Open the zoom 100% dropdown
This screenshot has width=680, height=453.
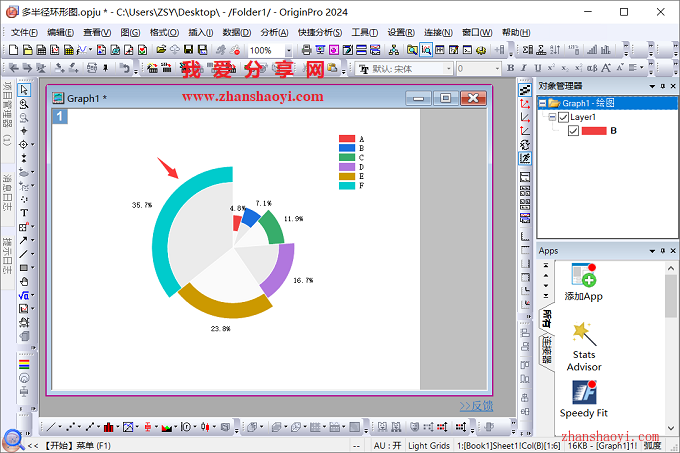coord(288,51)
